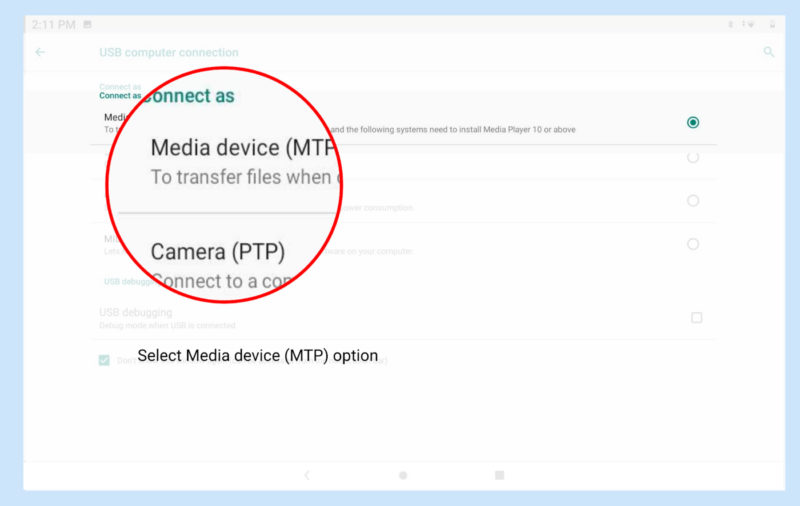800x506 pixels.
Task: Select the last radio button in the Connect as list
Action: tap(693, 244)
